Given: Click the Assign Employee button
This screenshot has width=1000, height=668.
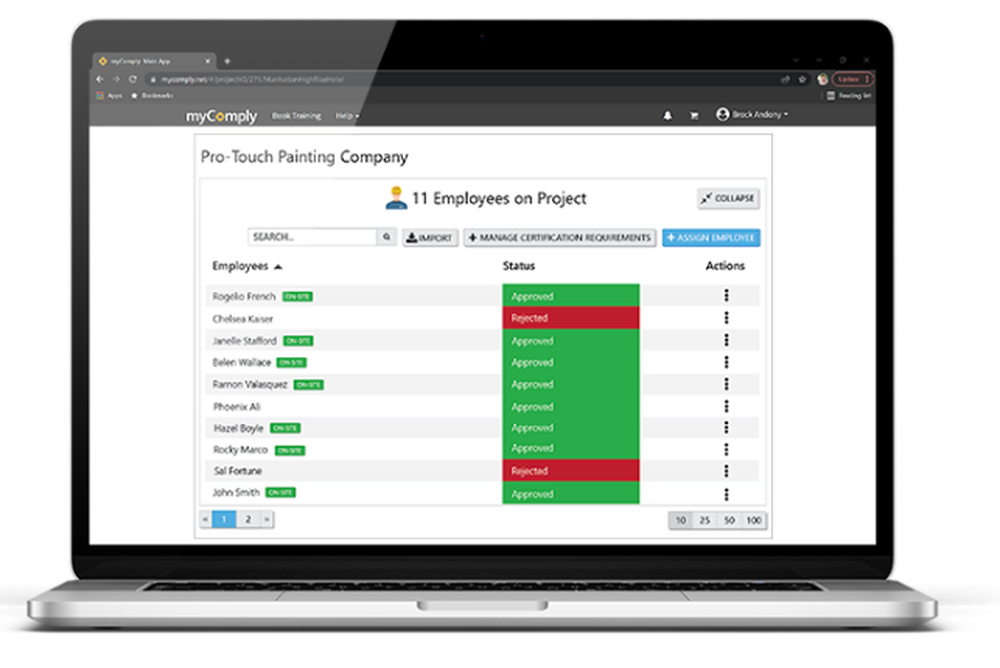Looking at the screenshot, I should coord(711,237).
